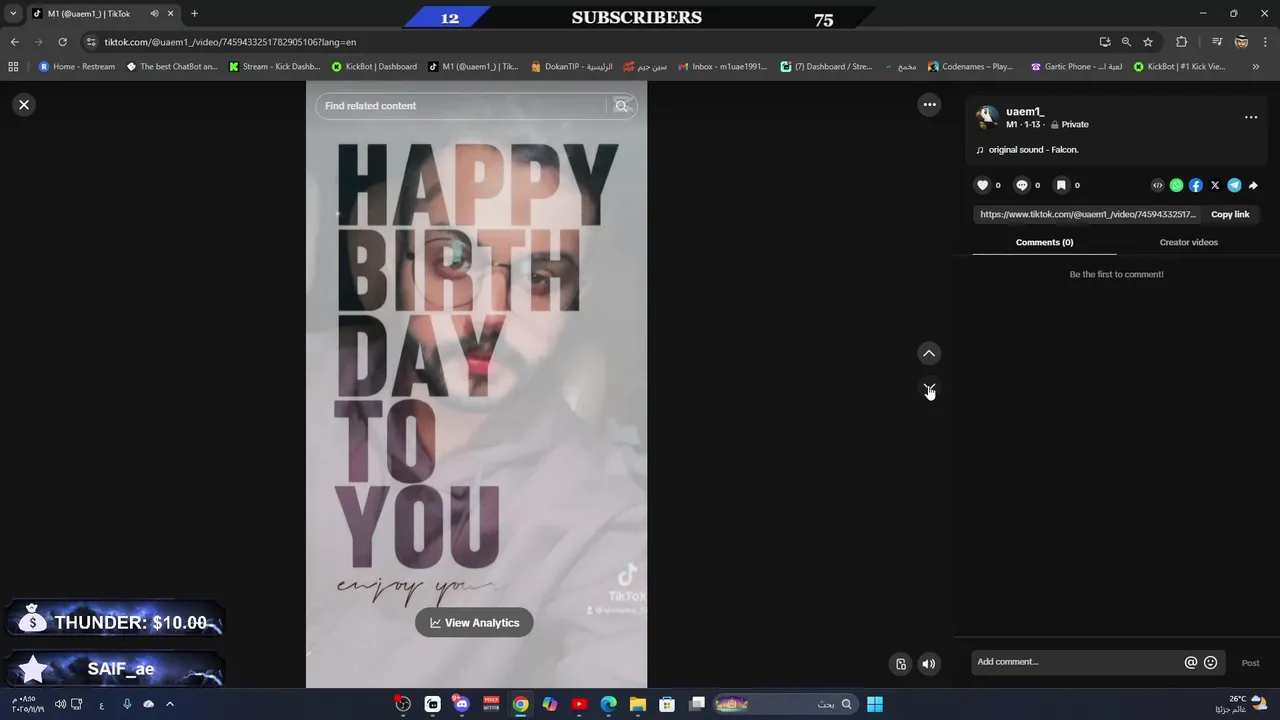Reload the TikTok page
1280x720 pixels.
(x=62, y=42)
